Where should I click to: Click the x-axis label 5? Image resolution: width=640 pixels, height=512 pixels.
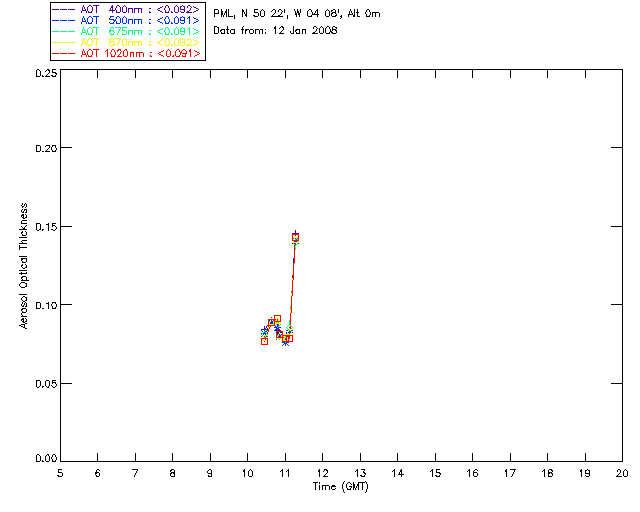(x=60, y=473)
